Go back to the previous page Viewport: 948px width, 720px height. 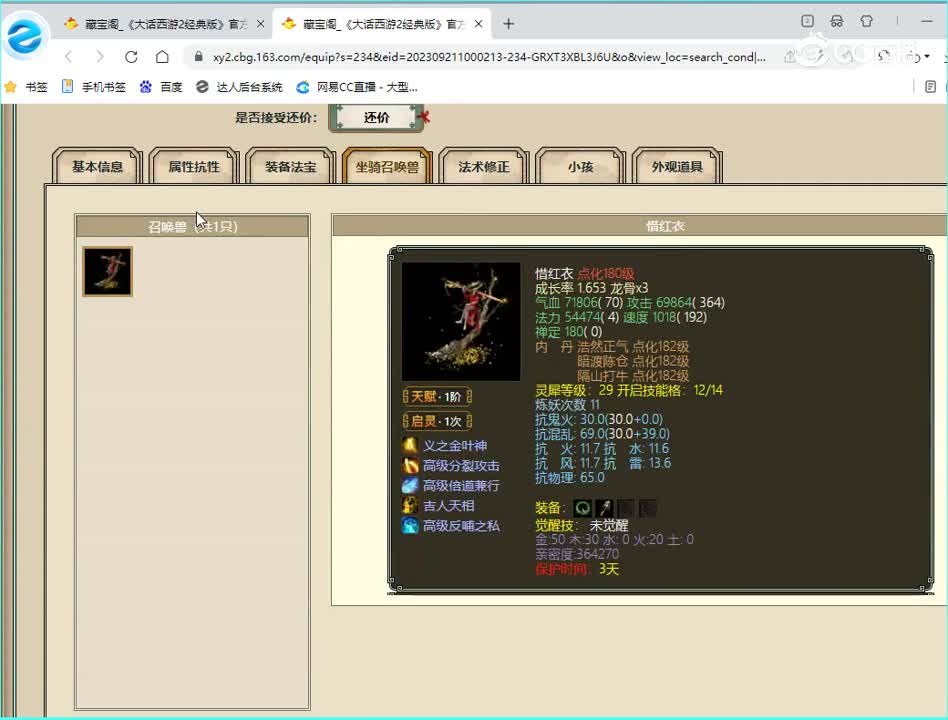pyautogui.click(x=68, y=57)
